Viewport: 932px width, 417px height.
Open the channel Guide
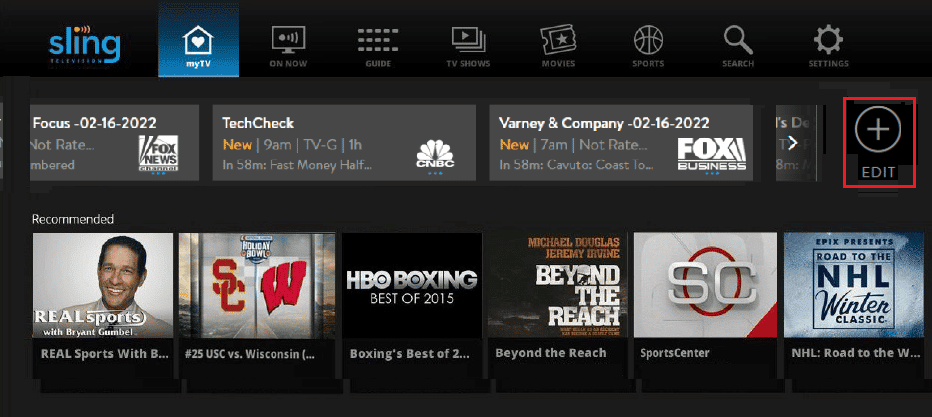377,46
